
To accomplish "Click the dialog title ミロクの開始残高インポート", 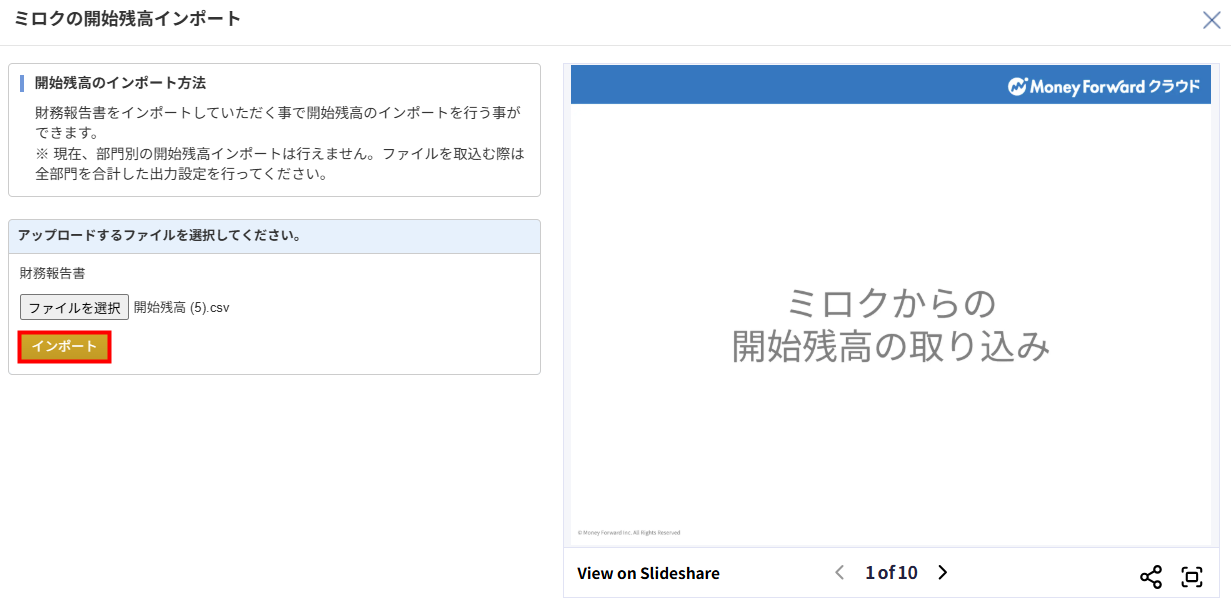I will click(x=127, y=19).
